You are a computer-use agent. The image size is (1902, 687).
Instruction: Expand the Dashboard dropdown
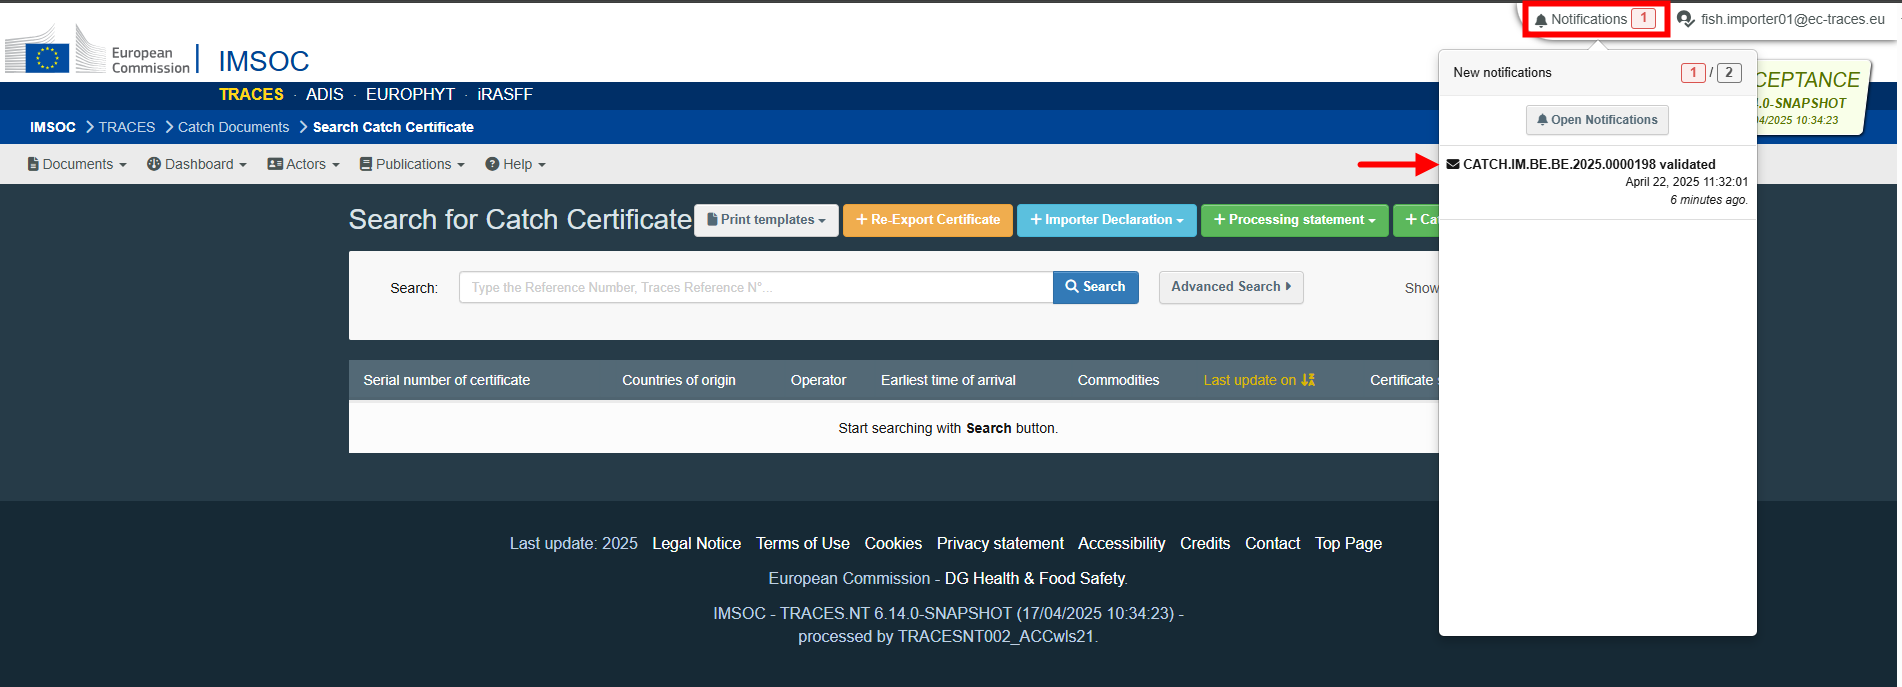(x=196, y=164)
